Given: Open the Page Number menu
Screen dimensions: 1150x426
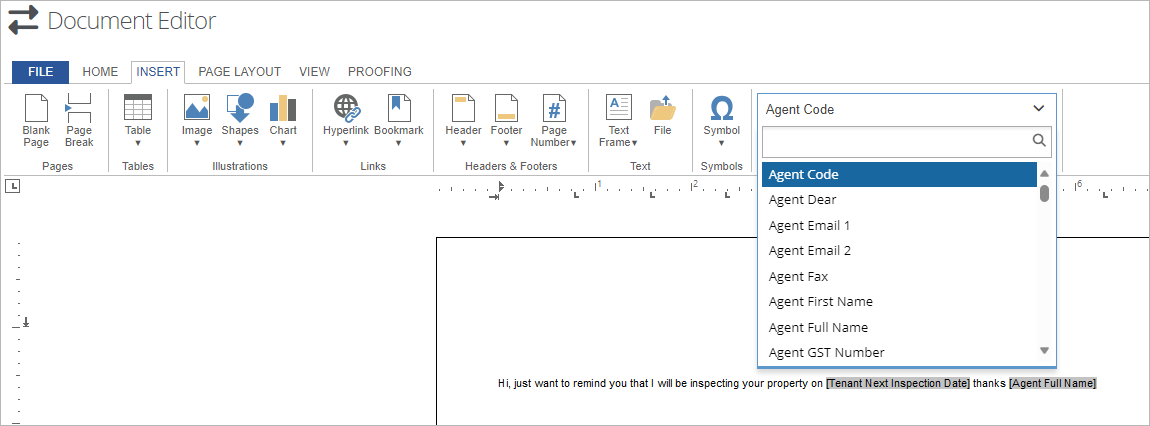Looking at the screenshot, I should coord(554,121).
